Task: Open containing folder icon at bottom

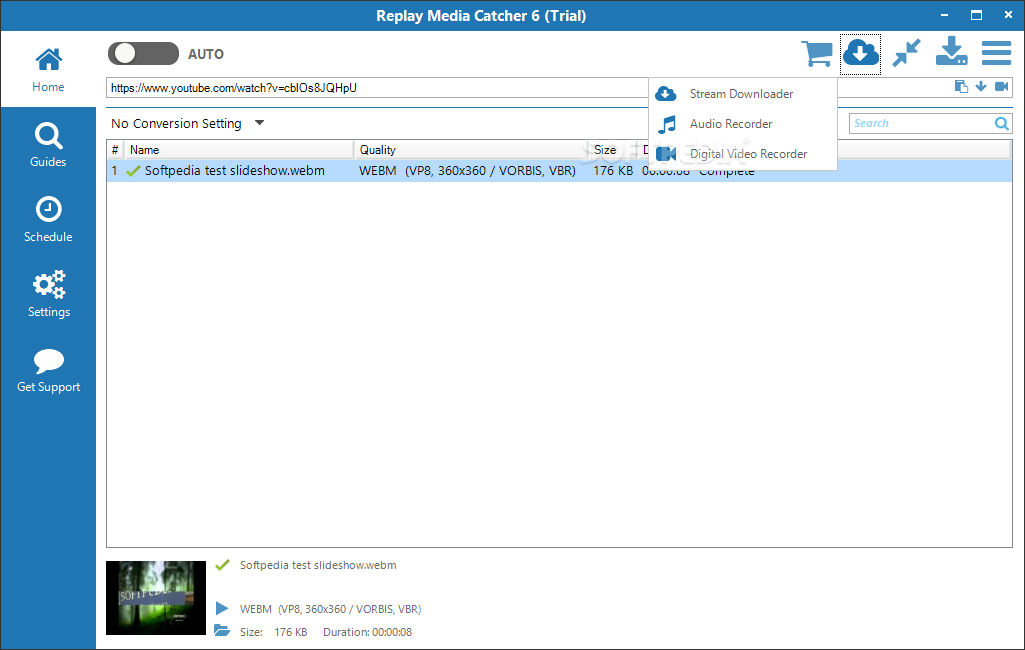Action: pos(222,631)
